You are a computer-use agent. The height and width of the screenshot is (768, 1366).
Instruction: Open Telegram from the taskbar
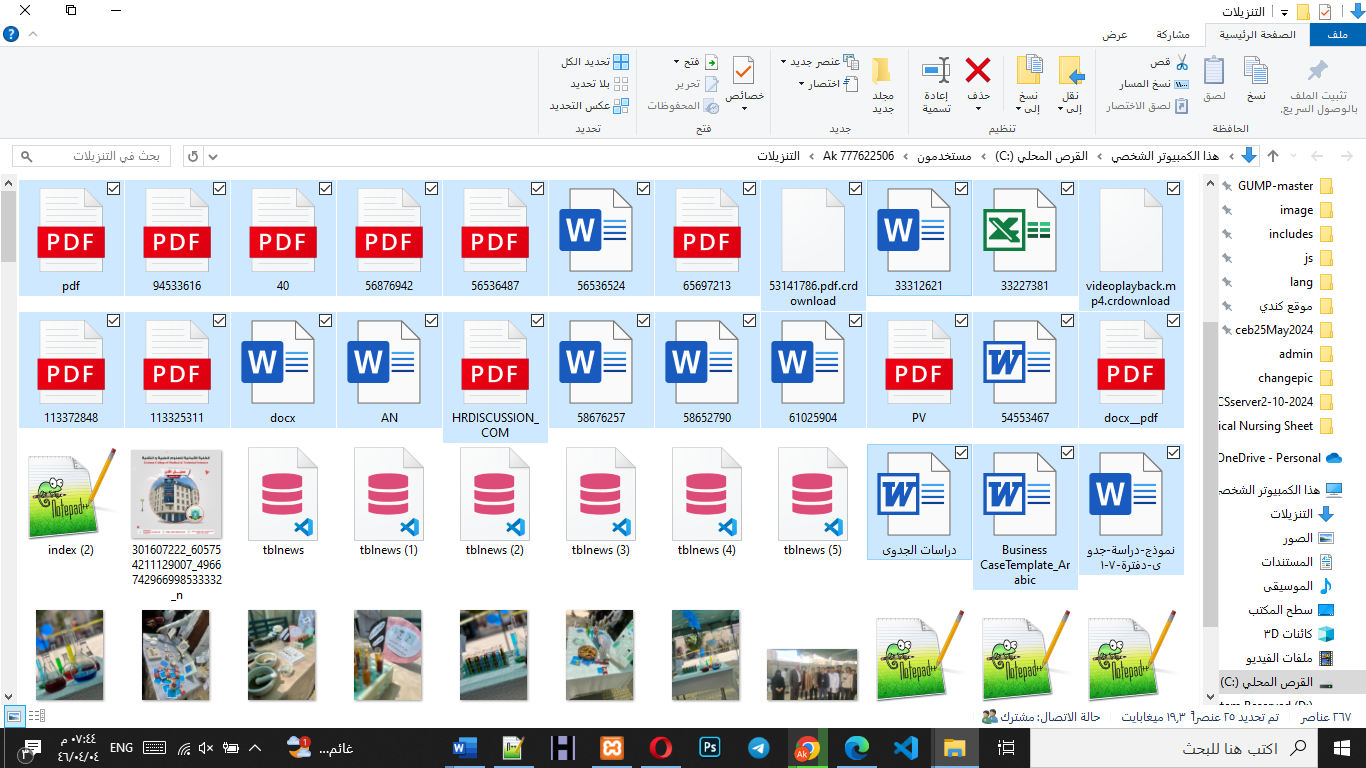[x=759, y=747]
